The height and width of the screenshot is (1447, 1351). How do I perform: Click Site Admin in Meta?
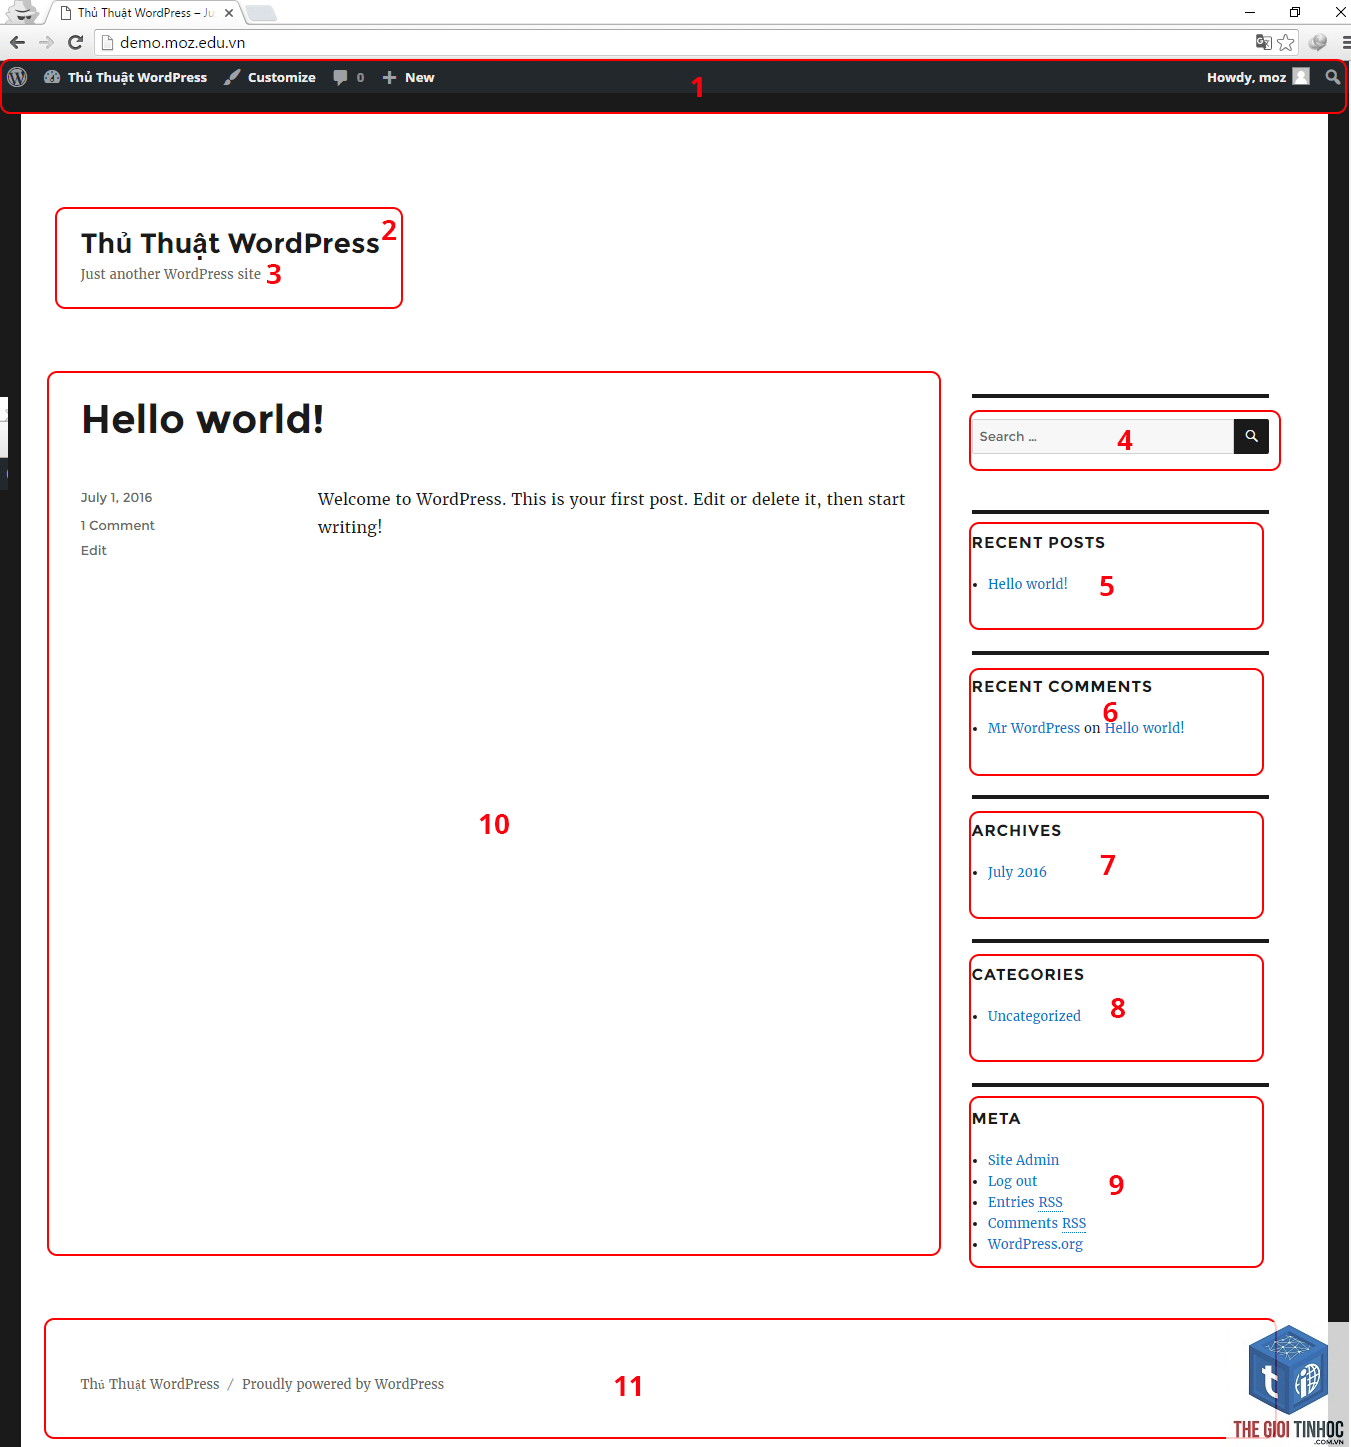[x=1023, y=1160]
